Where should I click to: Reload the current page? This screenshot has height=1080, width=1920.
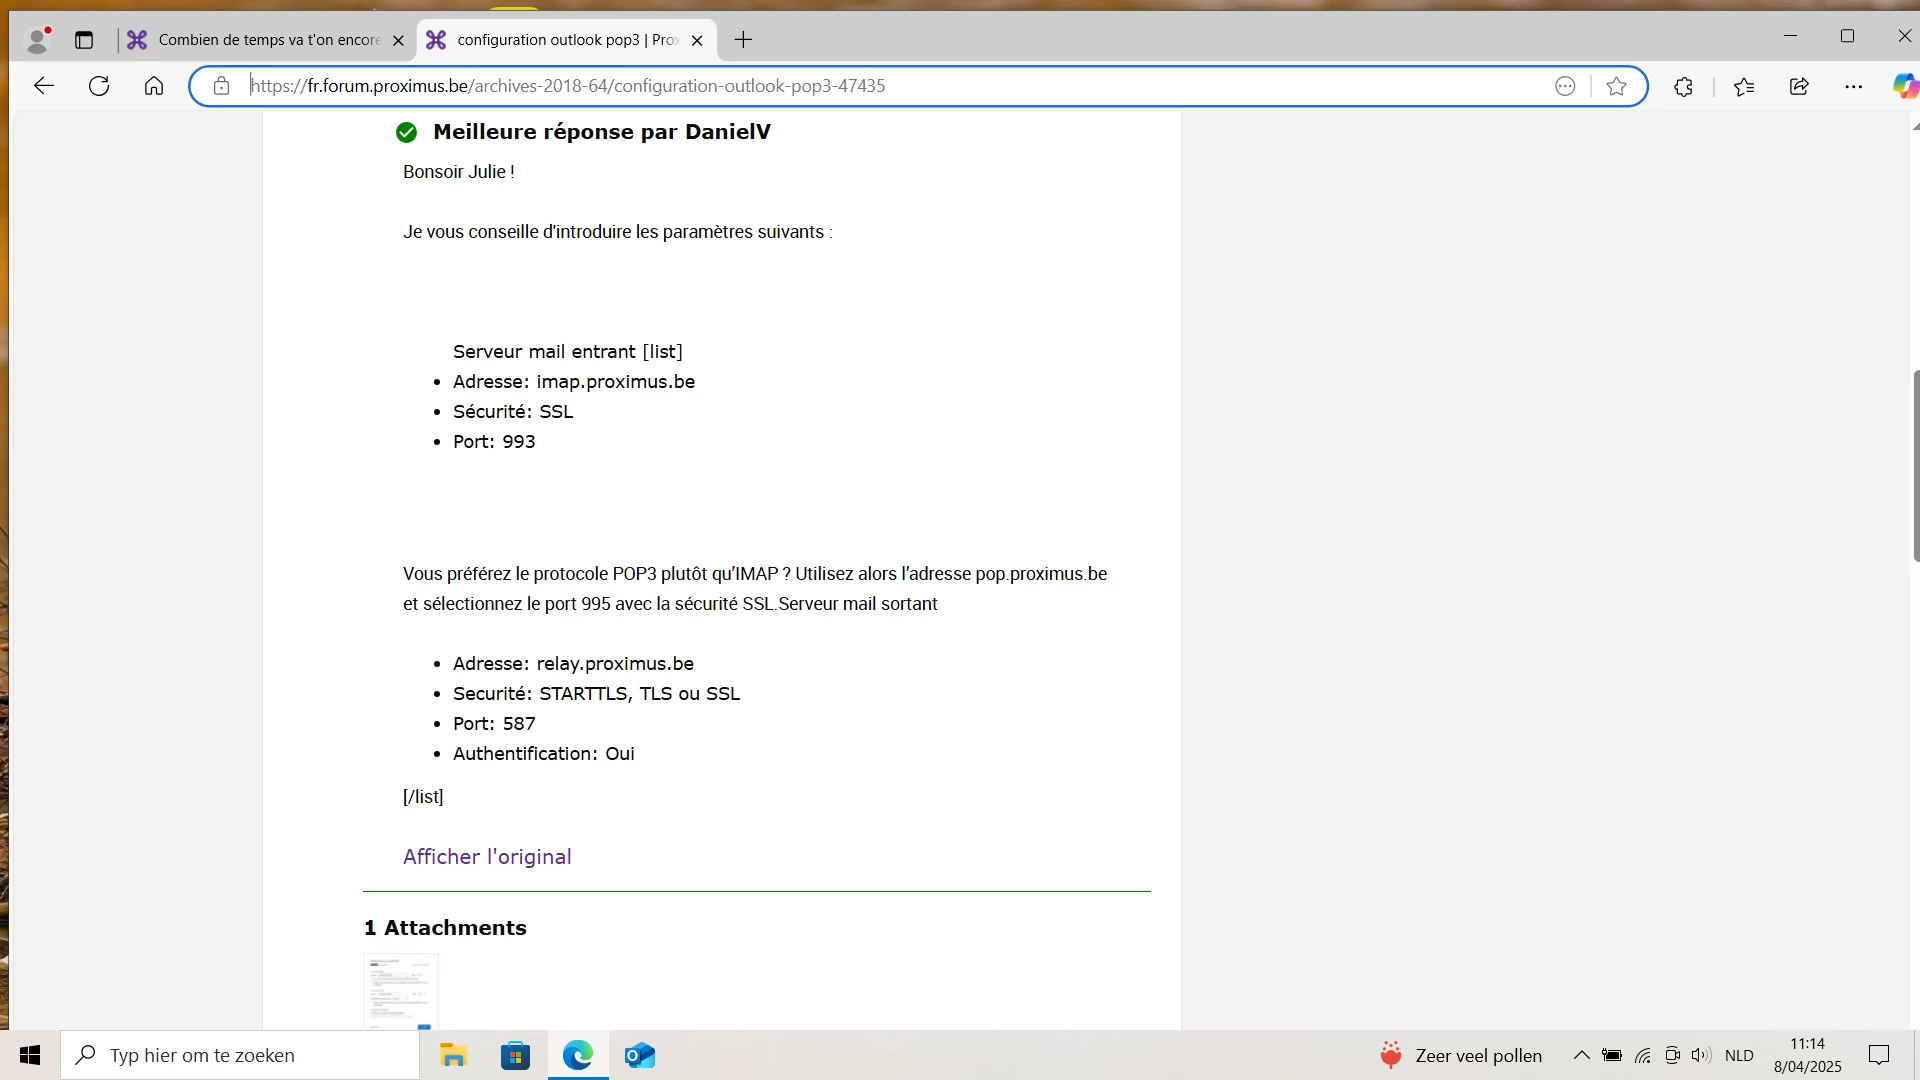click(99, 86)
